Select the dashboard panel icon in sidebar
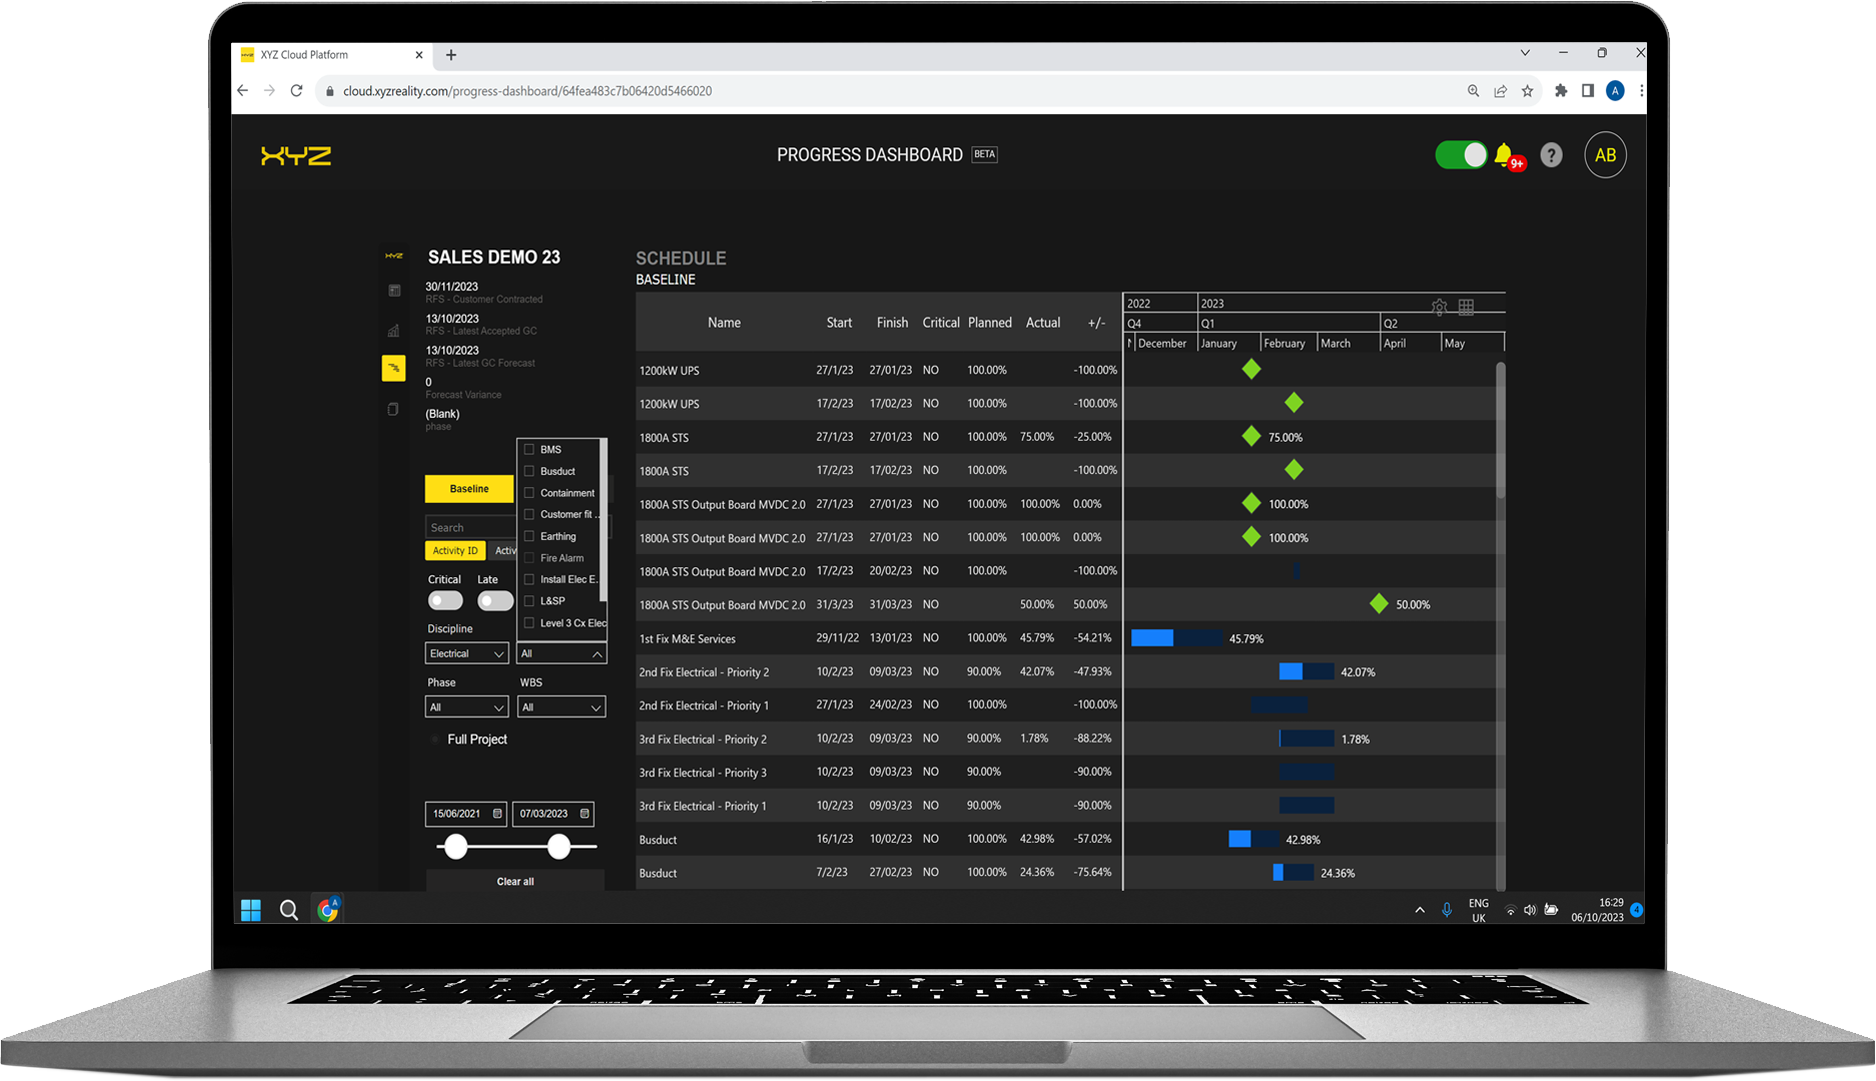This screenshot has height=1081, width=1876. (394, 290)
